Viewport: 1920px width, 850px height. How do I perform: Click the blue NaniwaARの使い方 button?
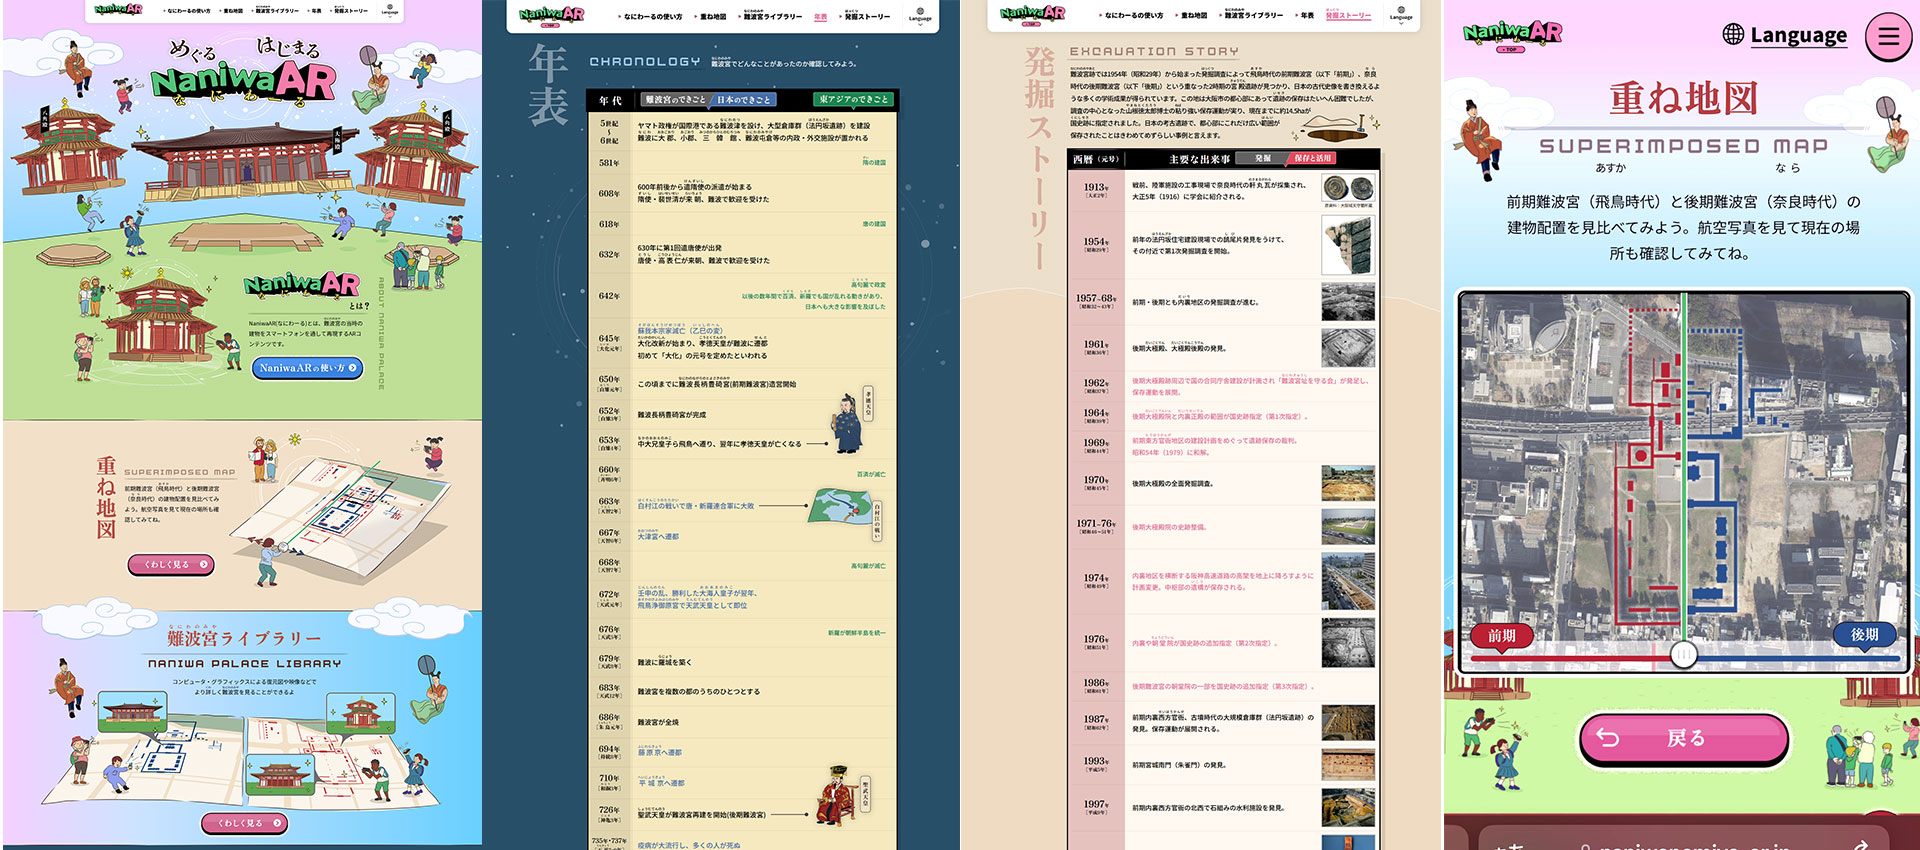(307, 368)
